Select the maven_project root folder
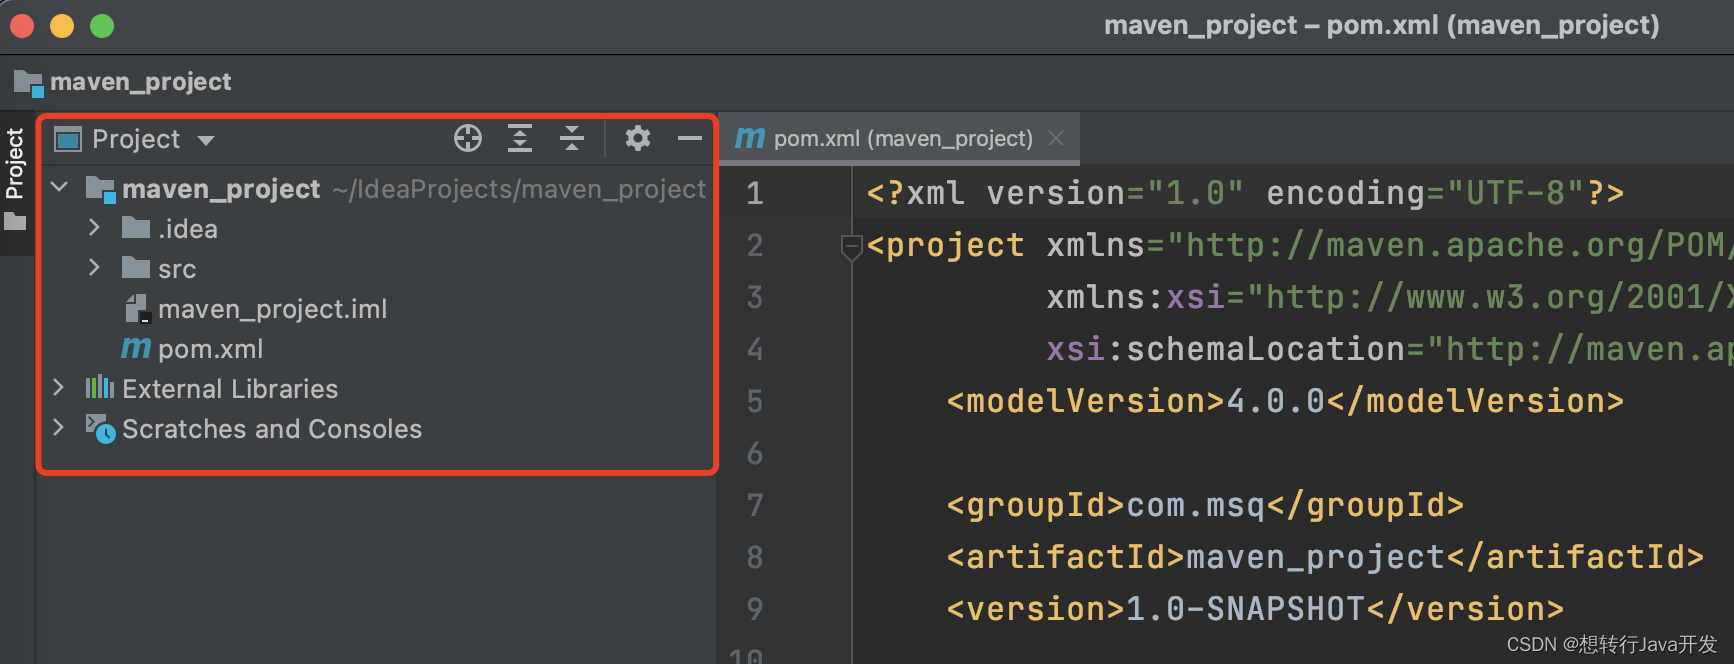This screenshot has height=664, width=1734. coord(221,189)
